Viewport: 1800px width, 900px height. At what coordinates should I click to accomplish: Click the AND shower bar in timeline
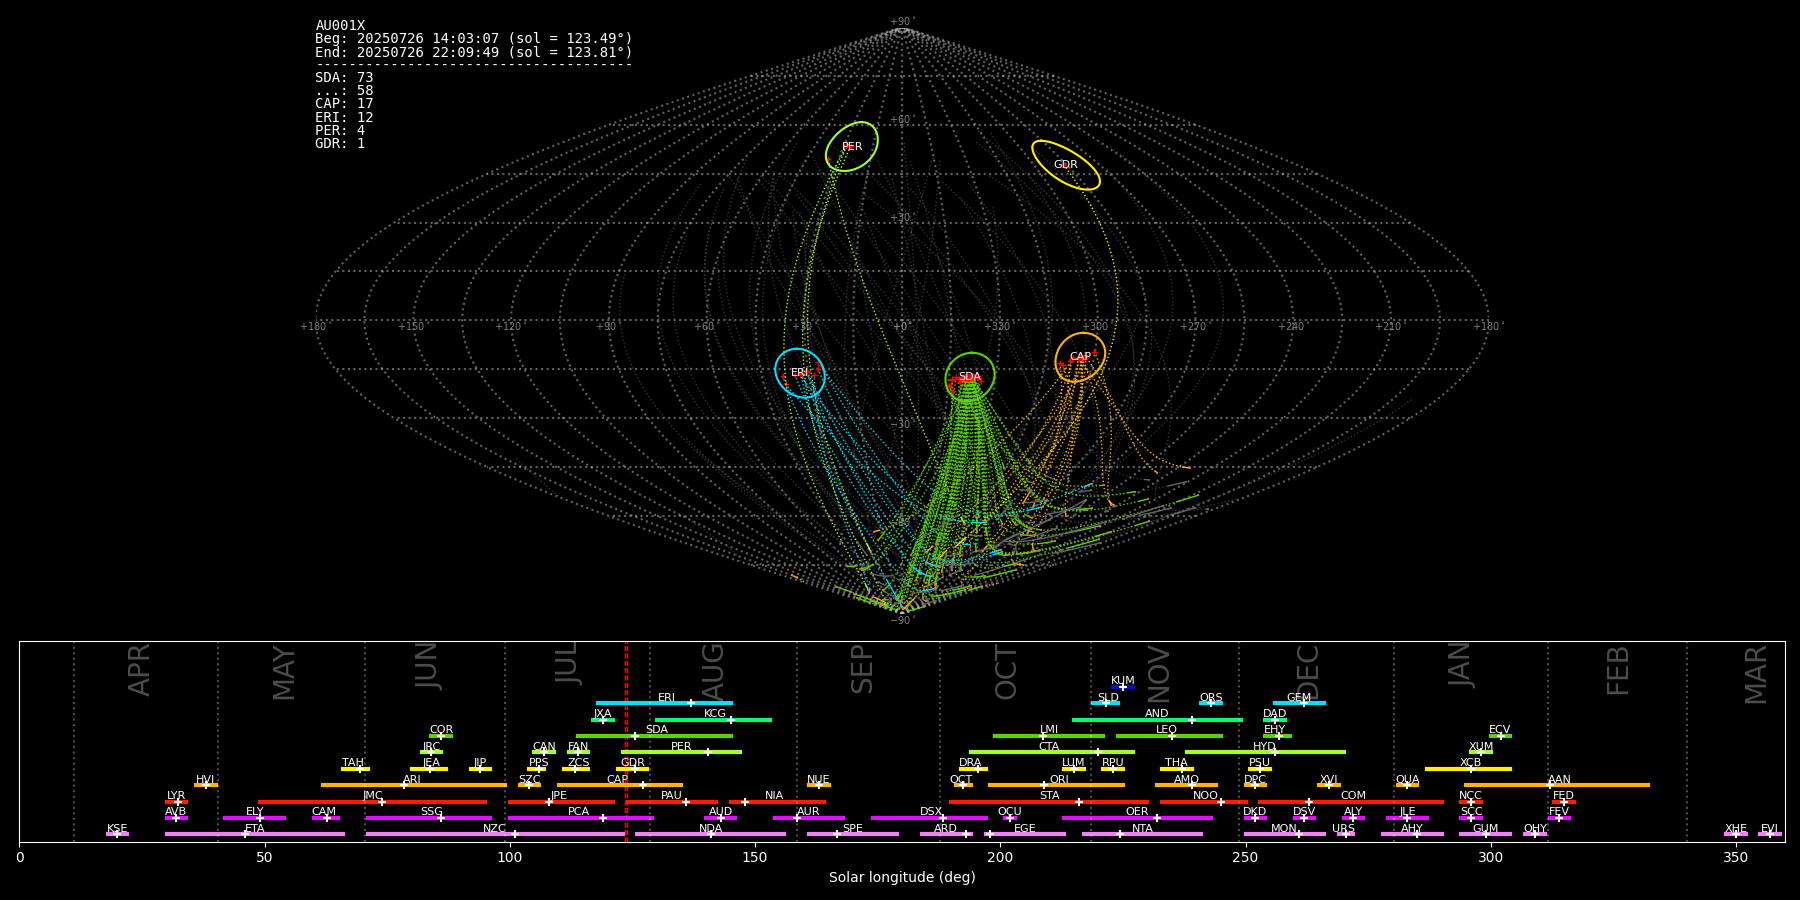tap(1157, 719)
